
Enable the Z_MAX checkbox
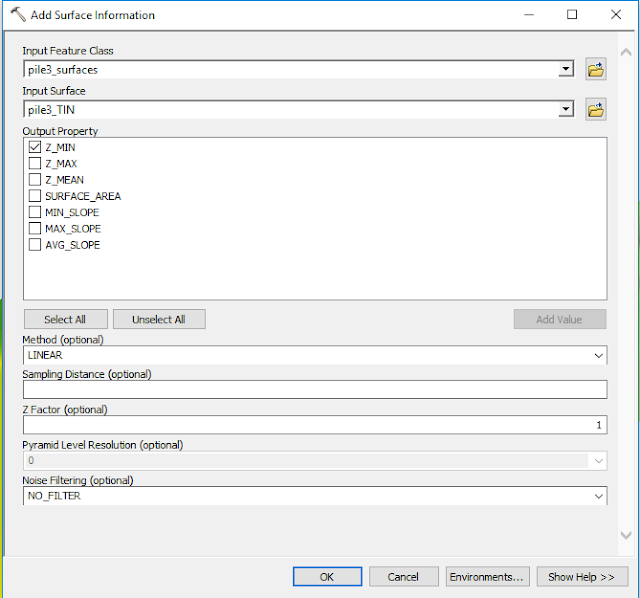pos(35,163)
